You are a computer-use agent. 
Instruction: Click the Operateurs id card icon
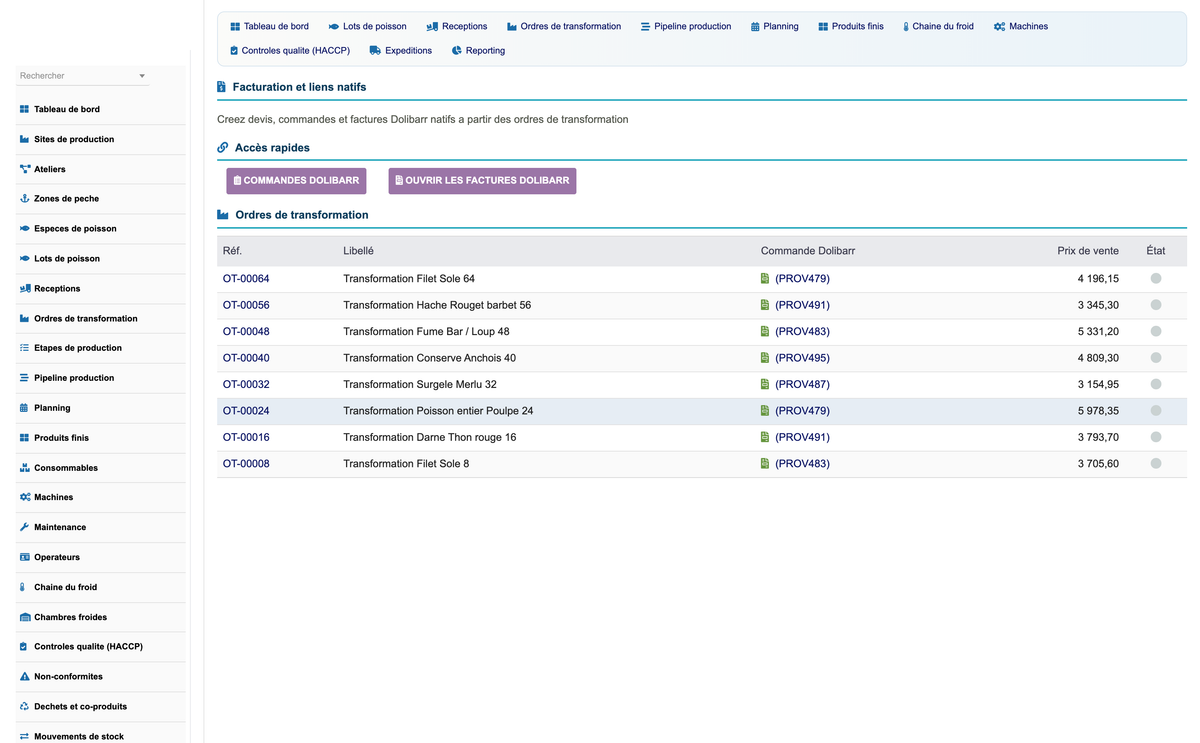(x=24, y=557)
